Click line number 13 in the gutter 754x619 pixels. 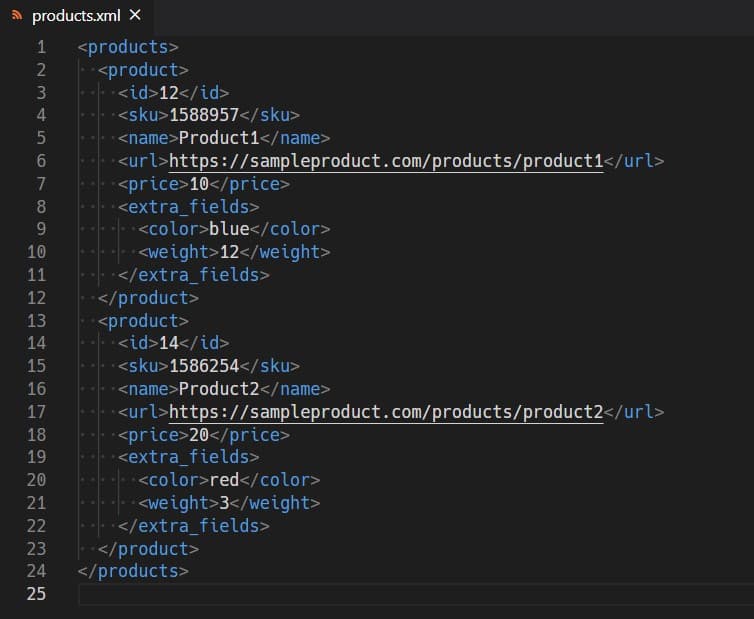tap(37, 321)
